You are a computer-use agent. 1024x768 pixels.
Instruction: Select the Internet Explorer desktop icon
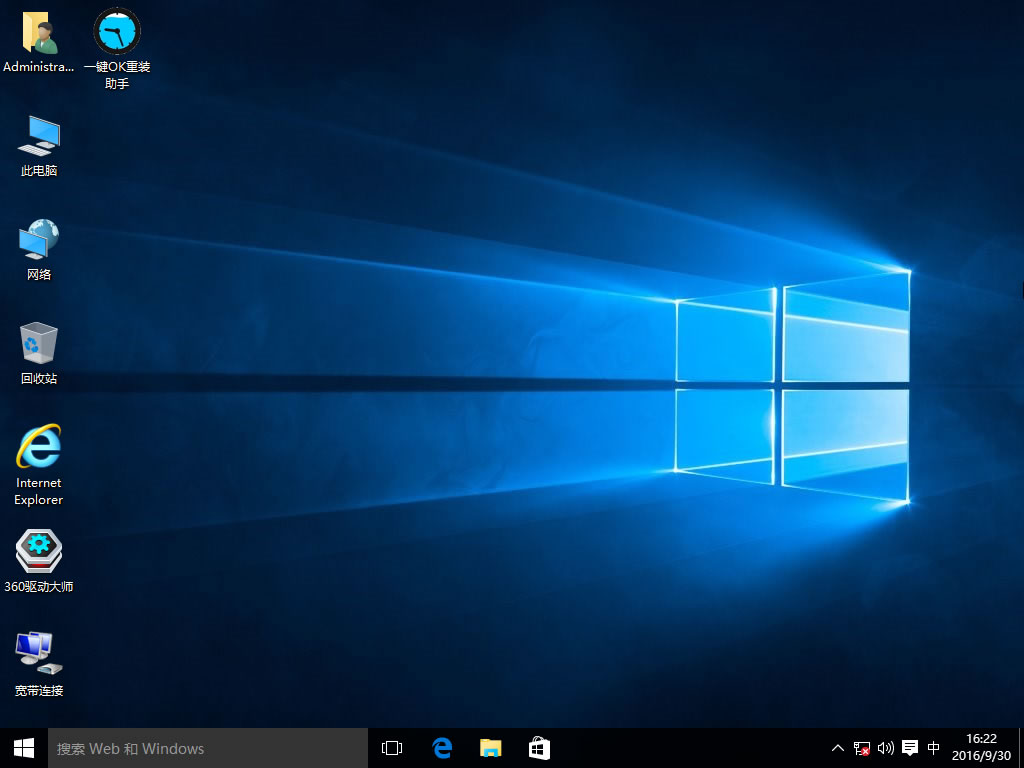click(x=39, y=465)
